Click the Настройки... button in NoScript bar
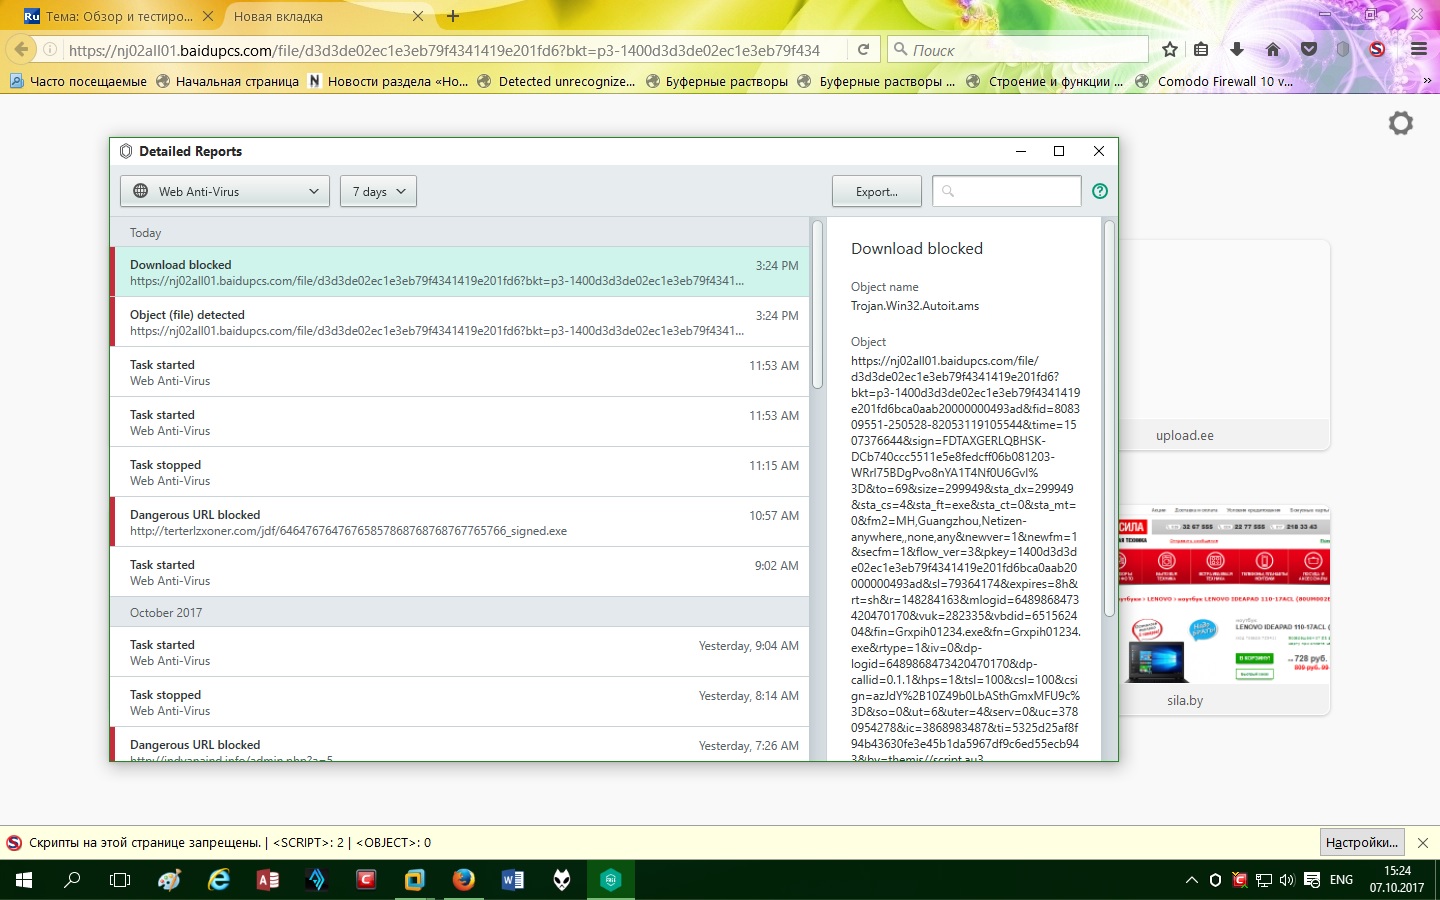1440x900 pixels. point(1361,842)
